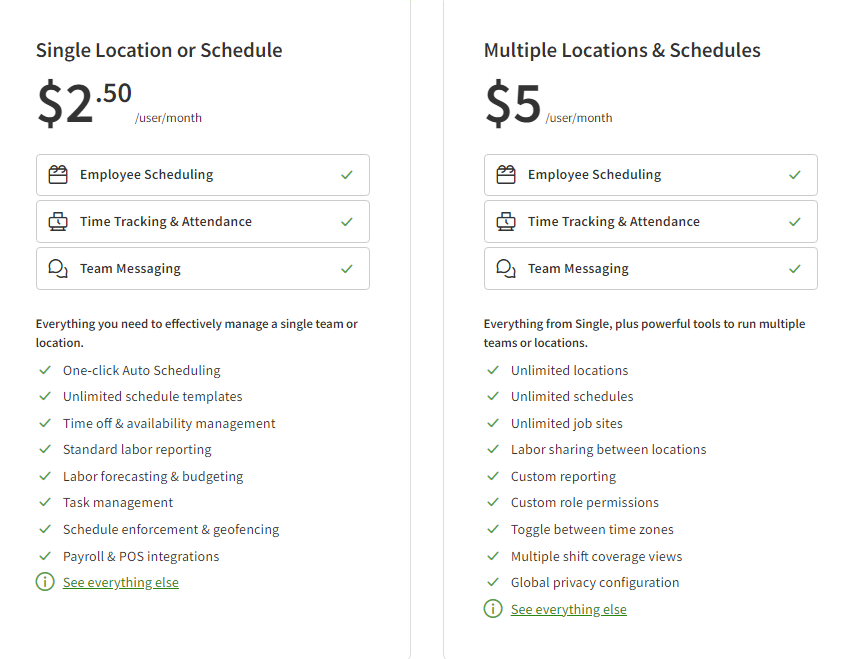The image size is (855, 659).
Task: Click Unlimited locations feature item
Action: (x=569, y=371)
